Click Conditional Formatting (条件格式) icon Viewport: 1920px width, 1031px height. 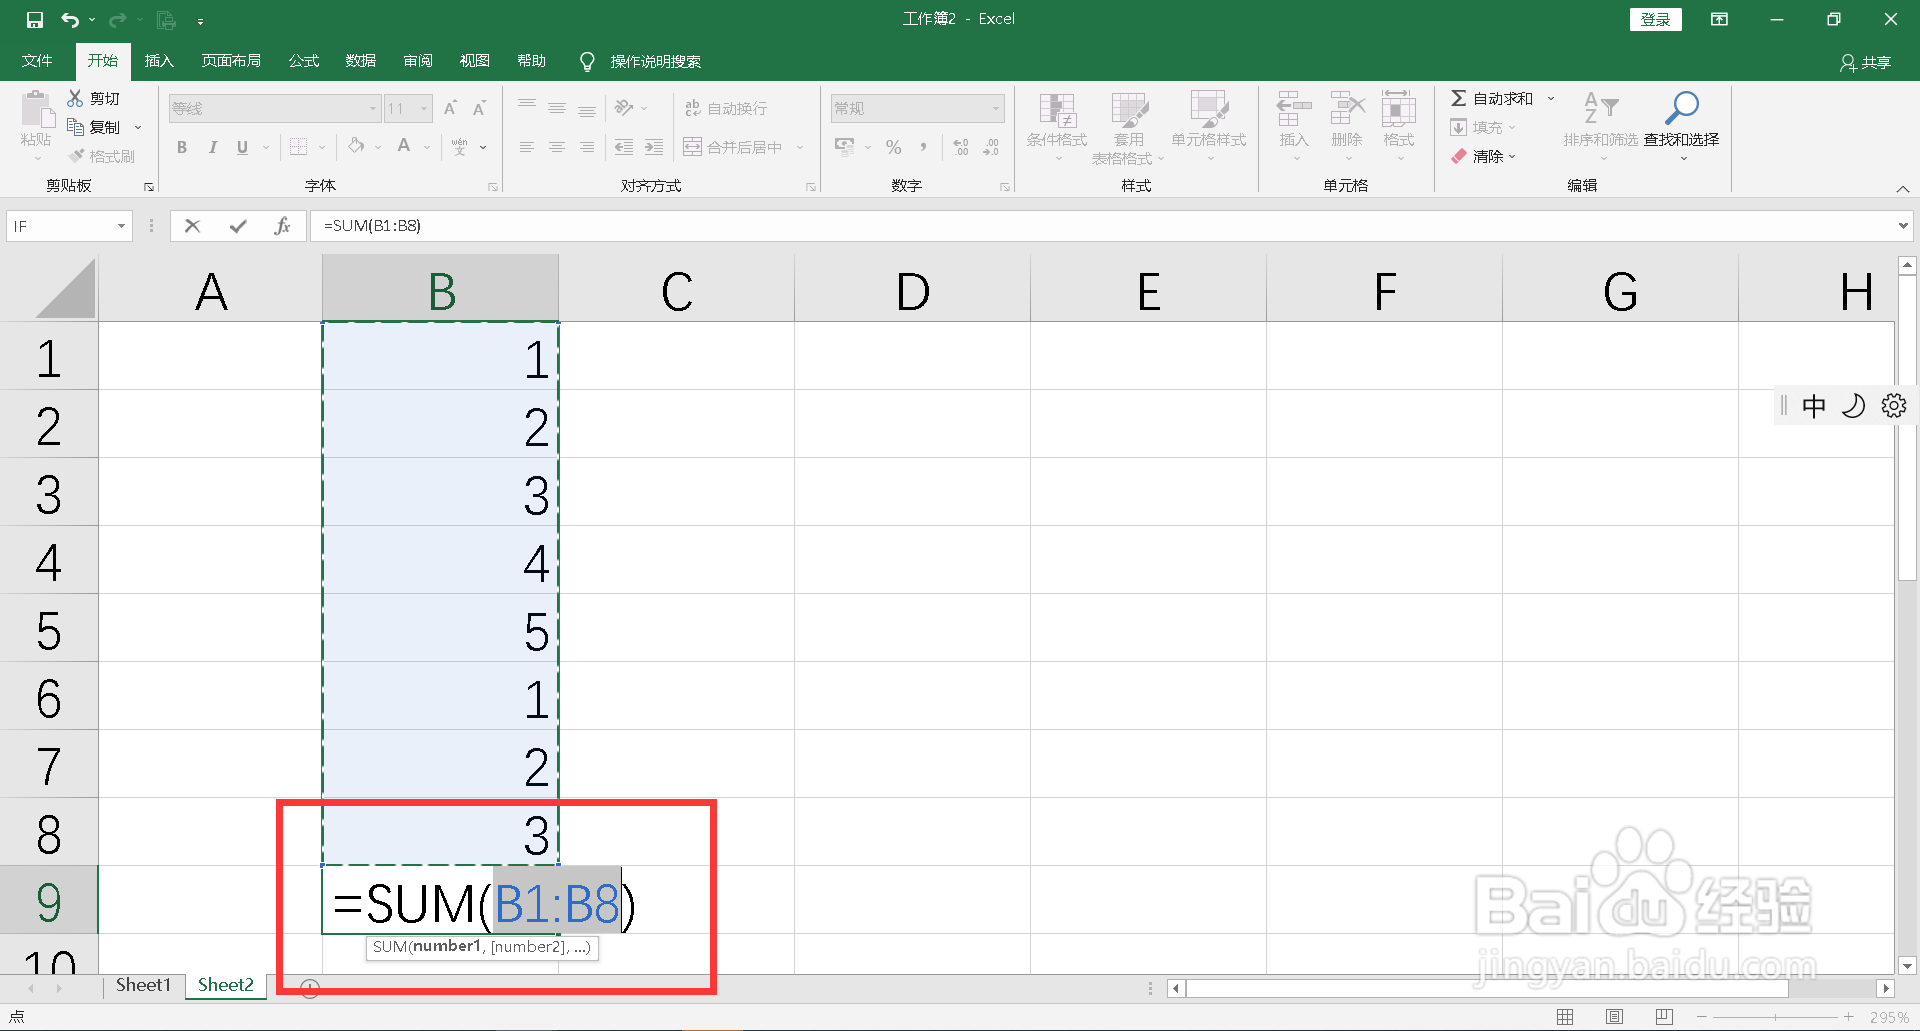point(1057,109)
